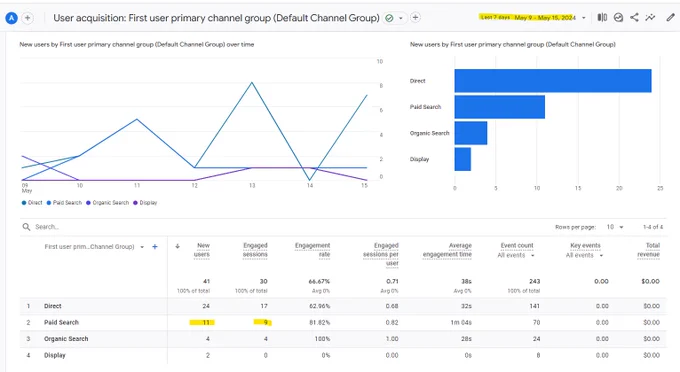Screen dimensions: 680x372
Task: Click the compare/edit comparisons icon
Action: (x=602, y=17)
